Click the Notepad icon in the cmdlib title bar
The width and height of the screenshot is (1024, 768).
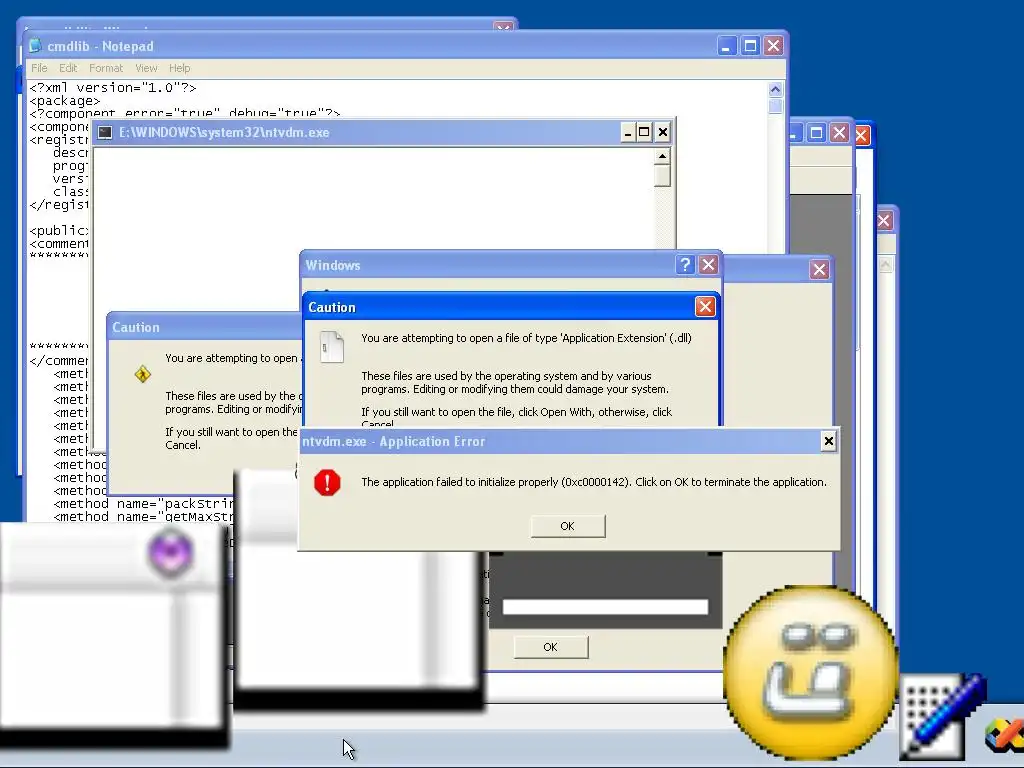click(x=35, y=46)
